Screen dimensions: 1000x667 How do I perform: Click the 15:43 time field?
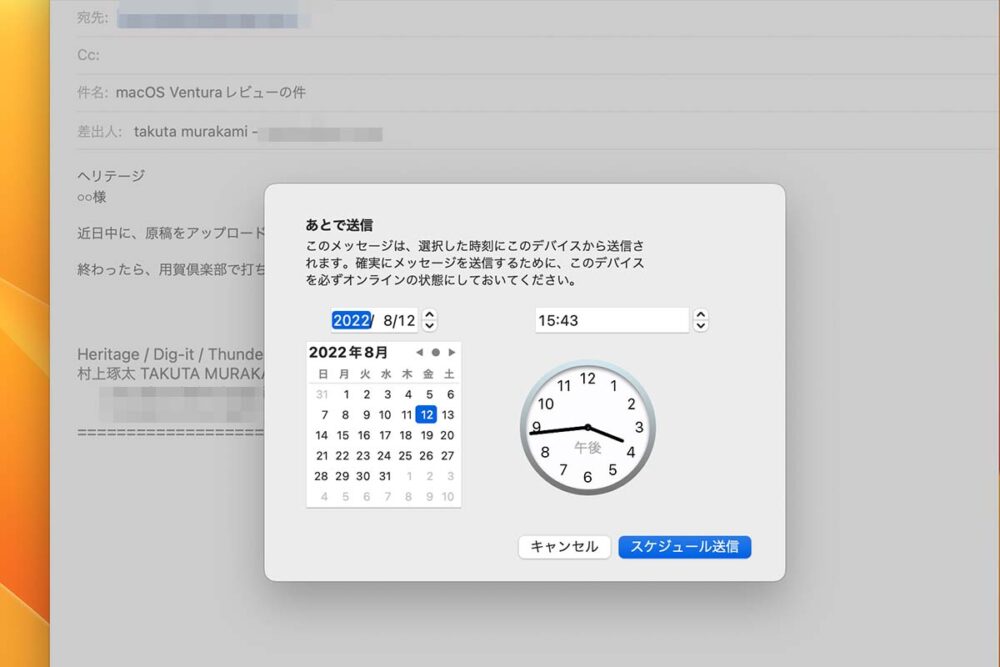(611, 321)
